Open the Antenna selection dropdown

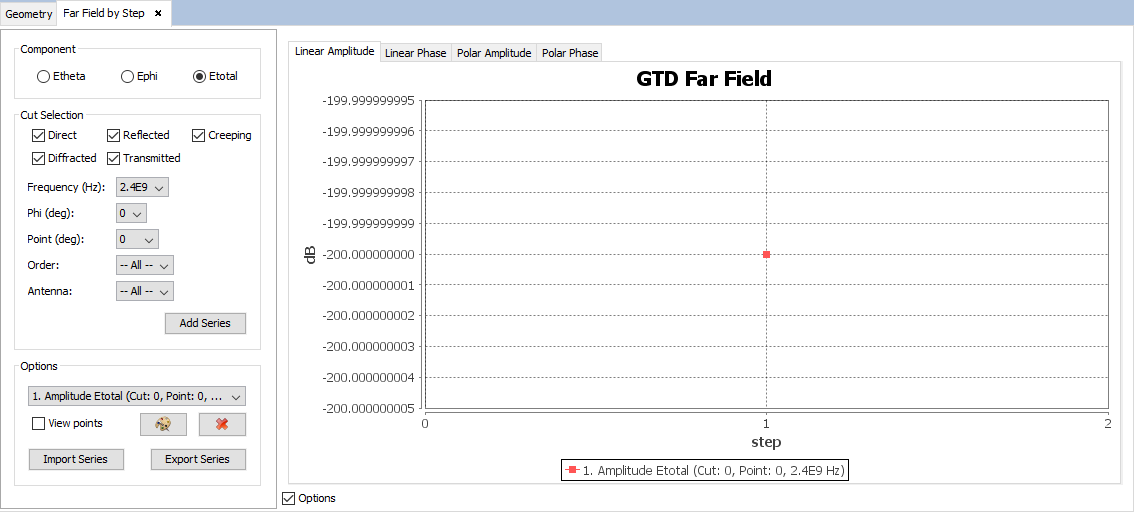tap(145, 291)
